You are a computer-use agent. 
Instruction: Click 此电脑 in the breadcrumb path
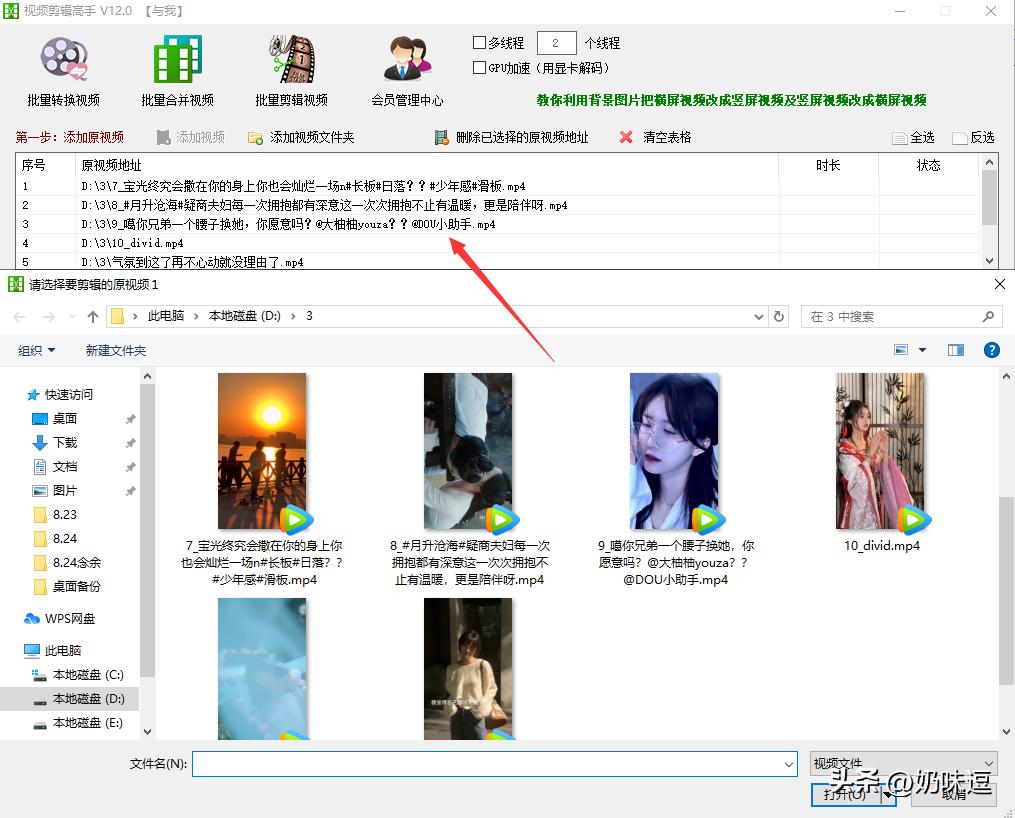(163, 316)
